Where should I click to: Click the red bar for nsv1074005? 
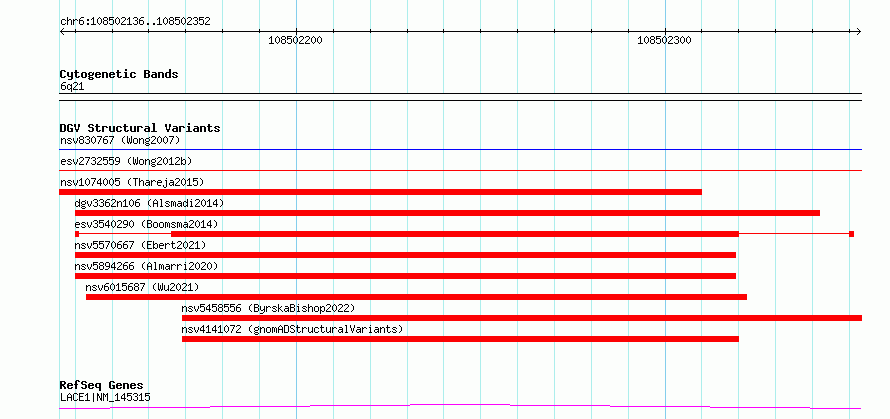coord(381,192)
